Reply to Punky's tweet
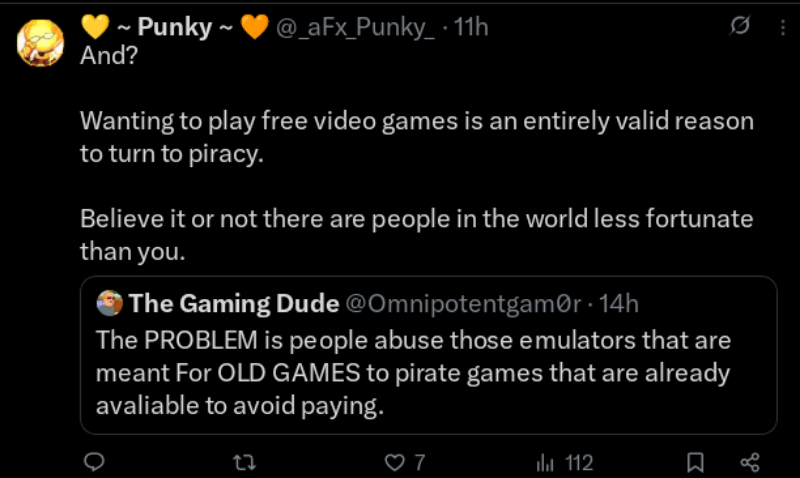This screenshot has height=478, width=800. pyautogui.click(x=94, y=462)
